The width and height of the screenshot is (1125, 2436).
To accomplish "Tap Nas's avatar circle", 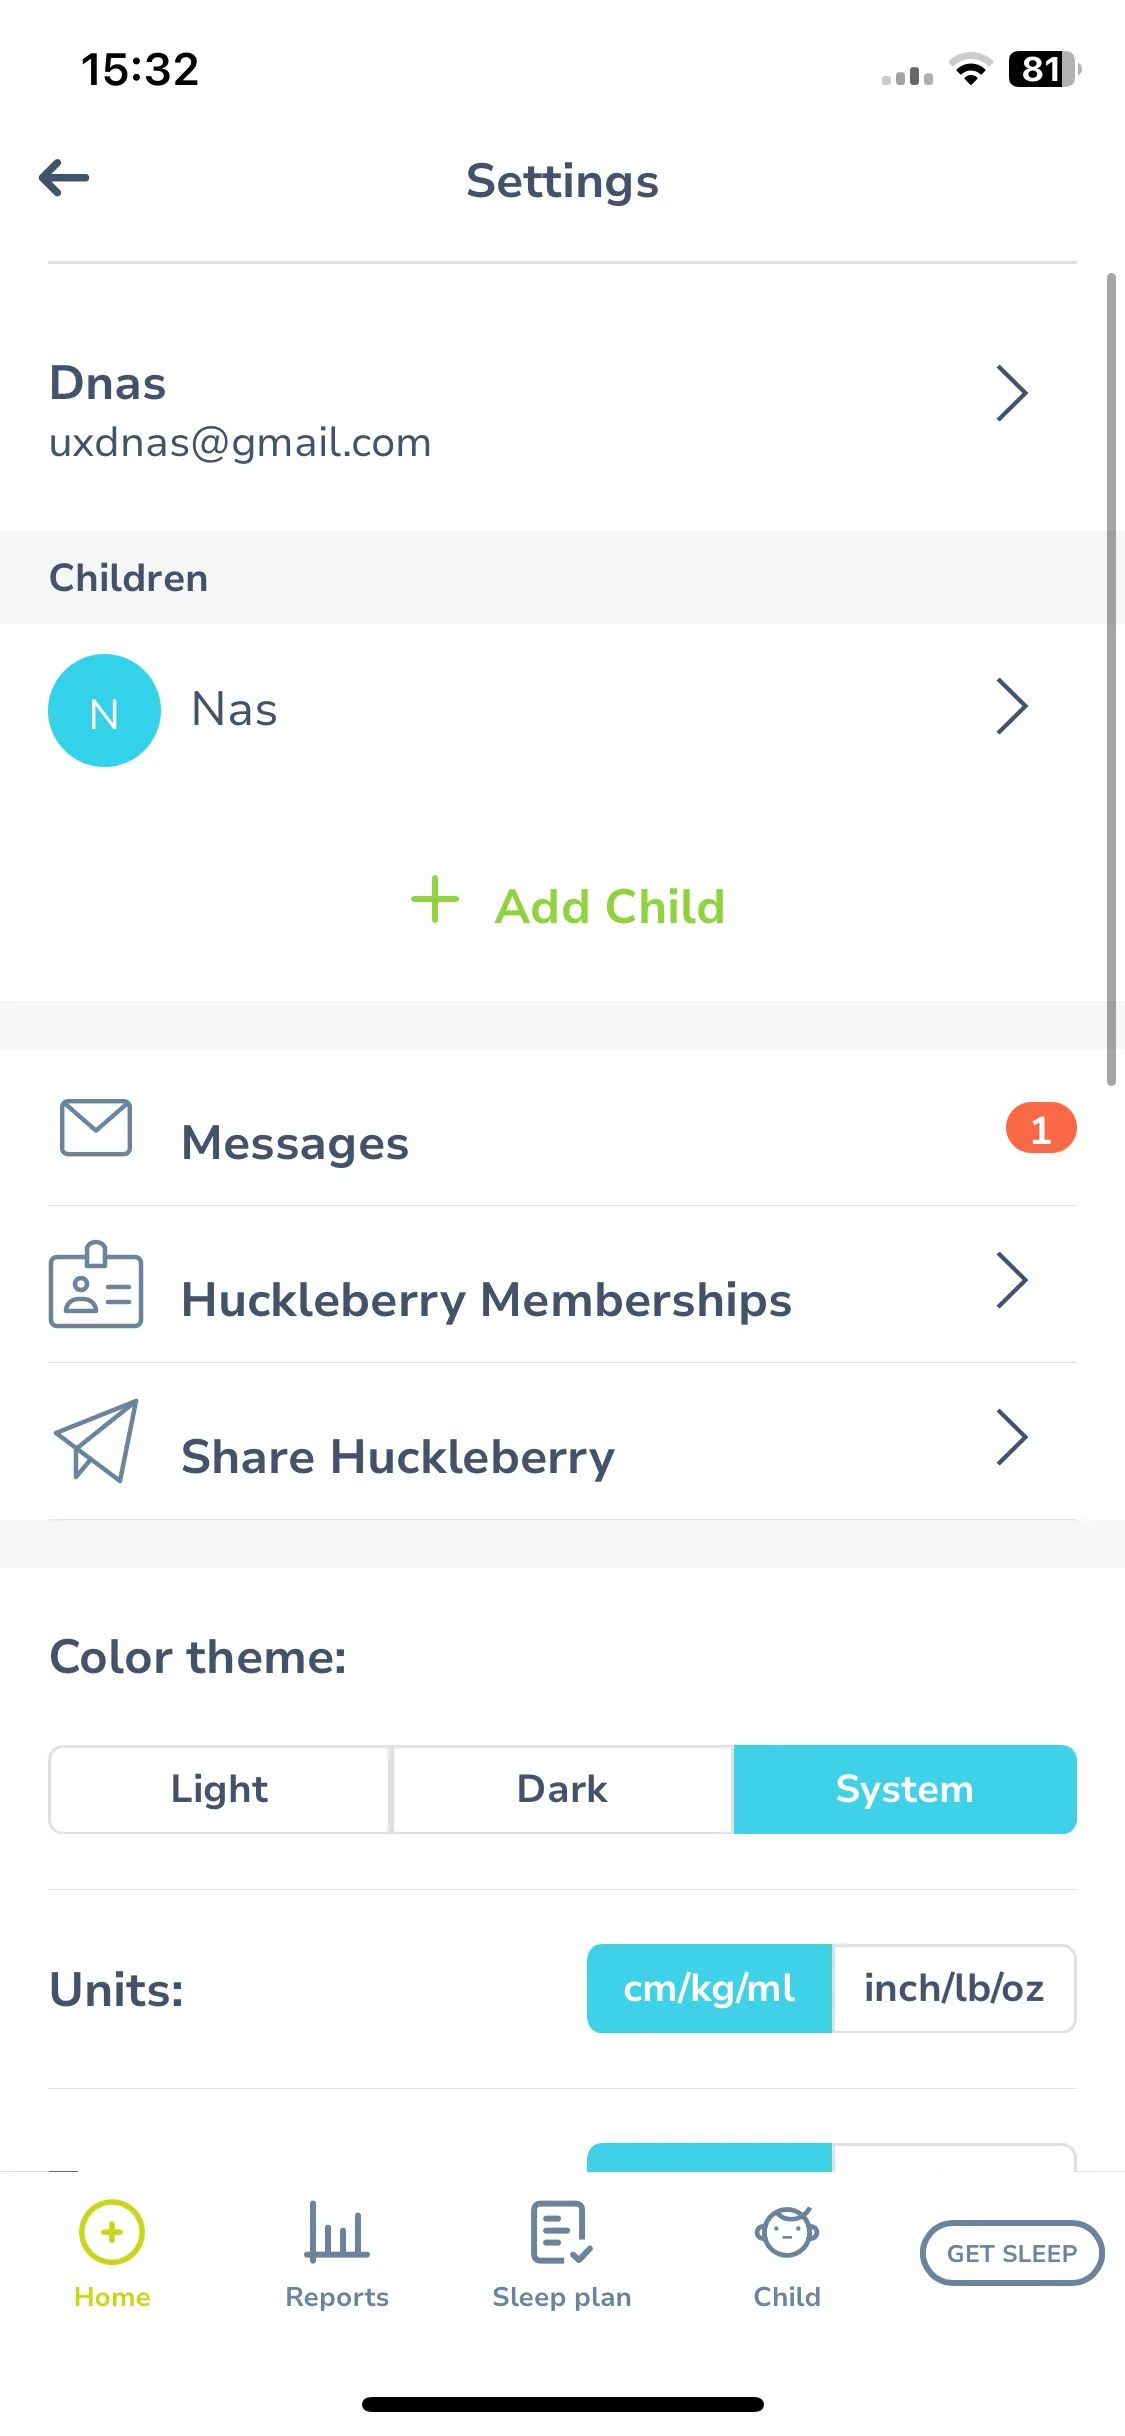I will point(104,711).
